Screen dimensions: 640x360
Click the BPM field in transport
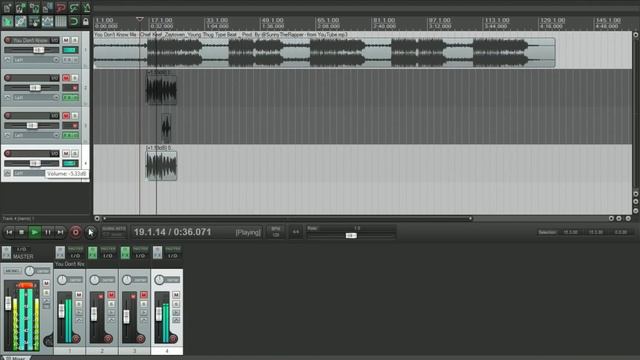(276, 232)
